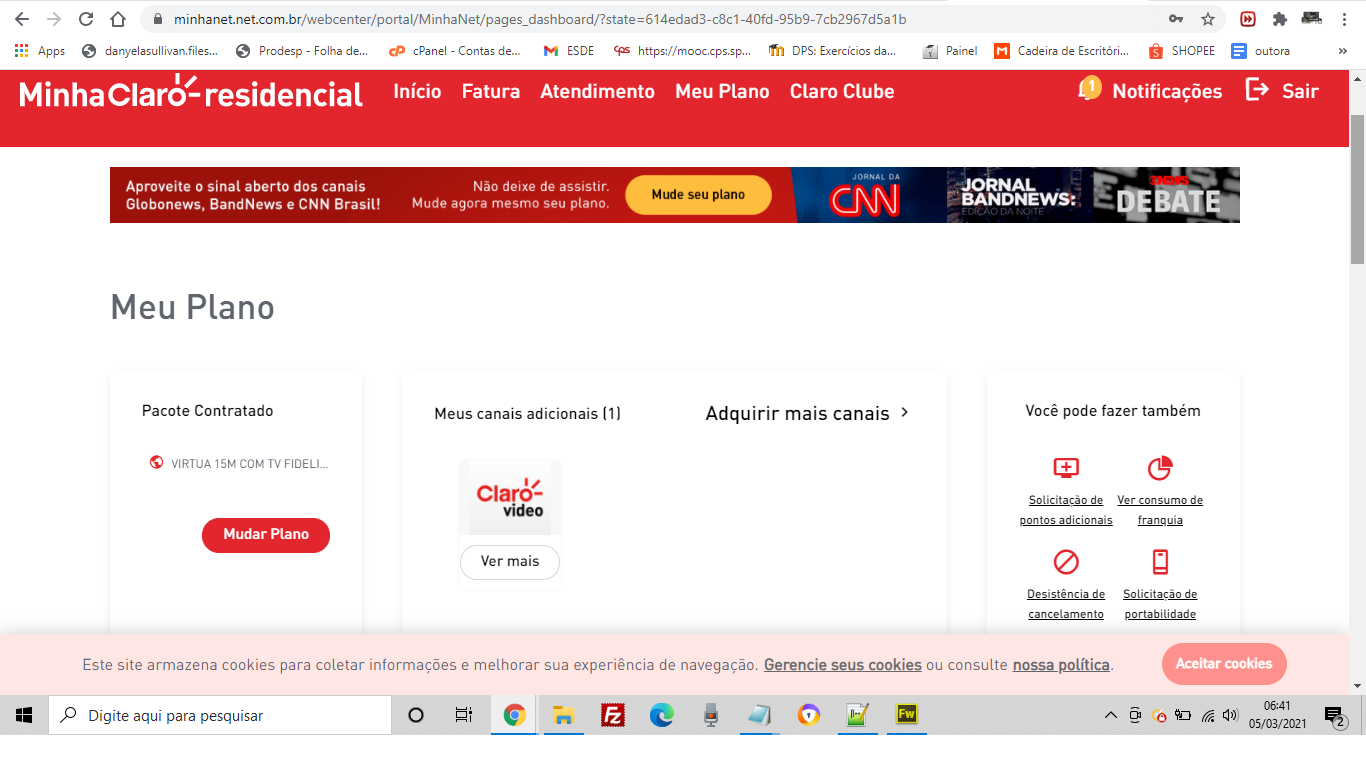This screenshot has width=1366, height=768.
Task: Click the additional points request icon
Action: [x=1066, y=468]
